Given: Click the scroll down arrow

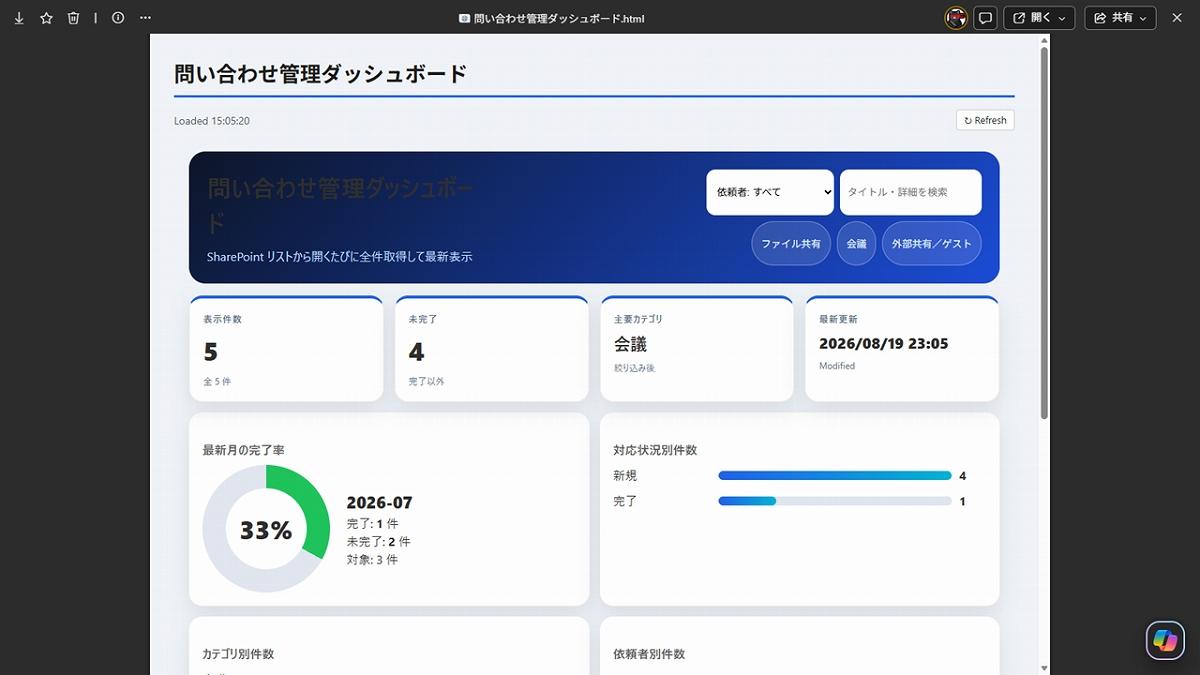Looking at the screenshot, I should tap(1045, 667).
